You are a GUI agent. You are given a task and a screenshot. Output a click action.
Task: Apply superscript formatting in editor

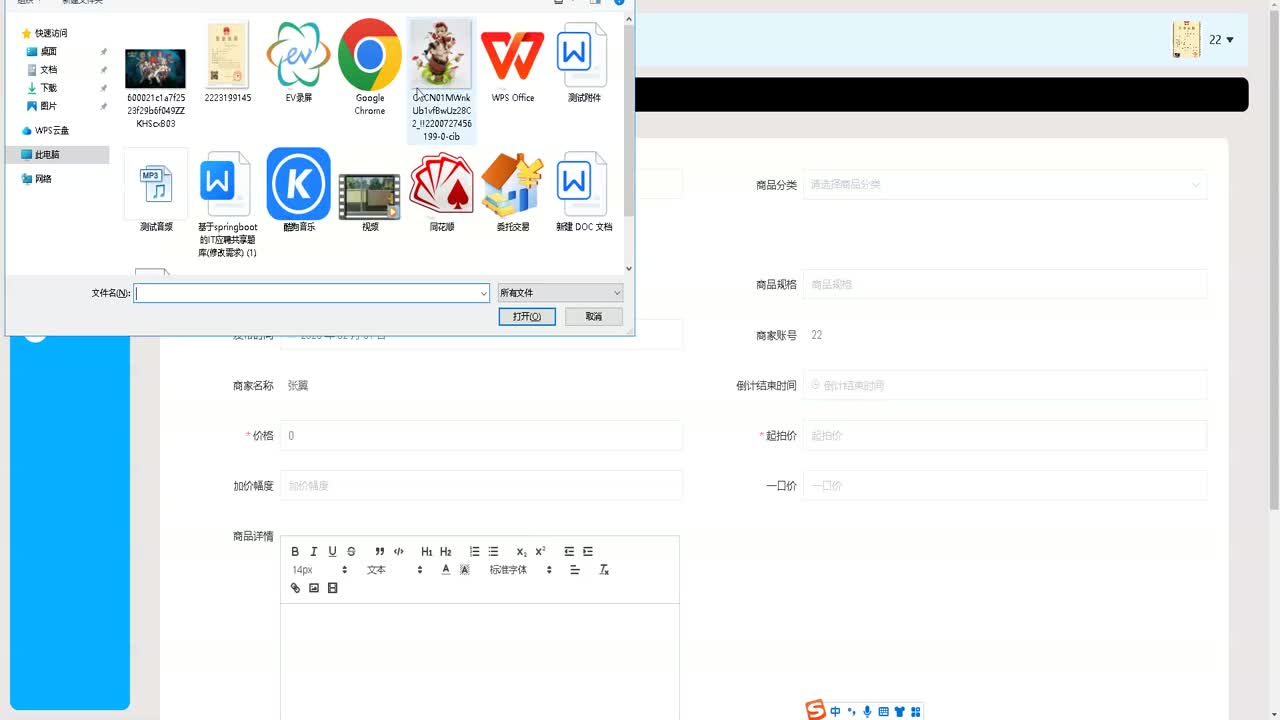click(541, 552)
